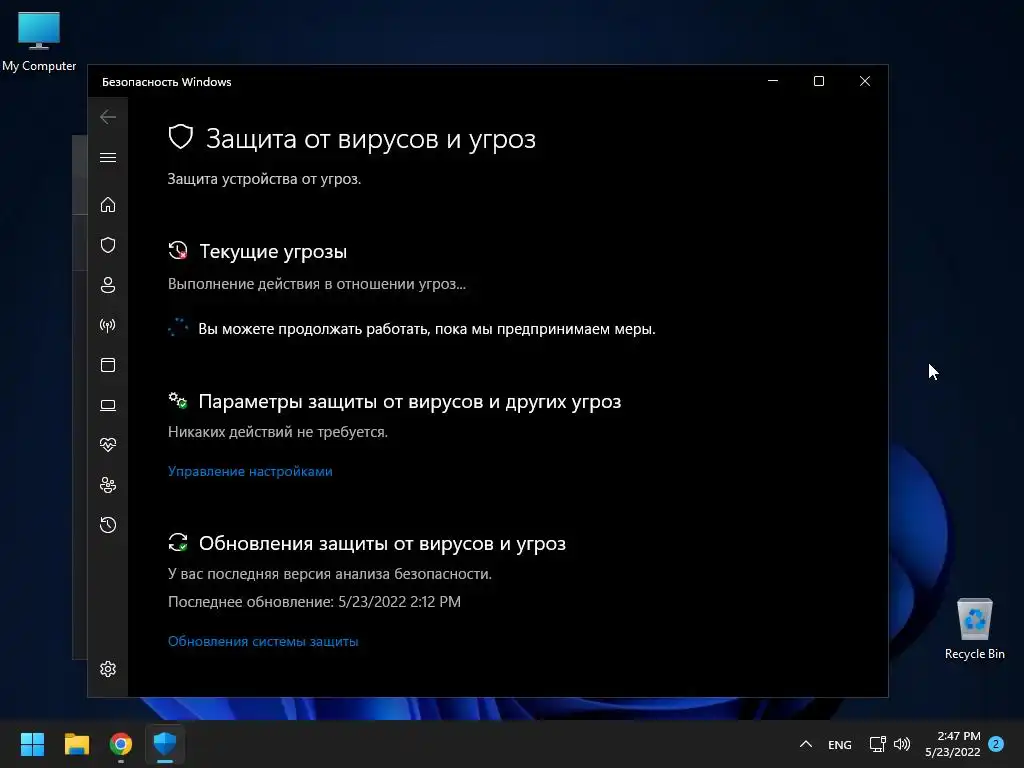Click the Текущие угрозы history icon

click(178, 251)
